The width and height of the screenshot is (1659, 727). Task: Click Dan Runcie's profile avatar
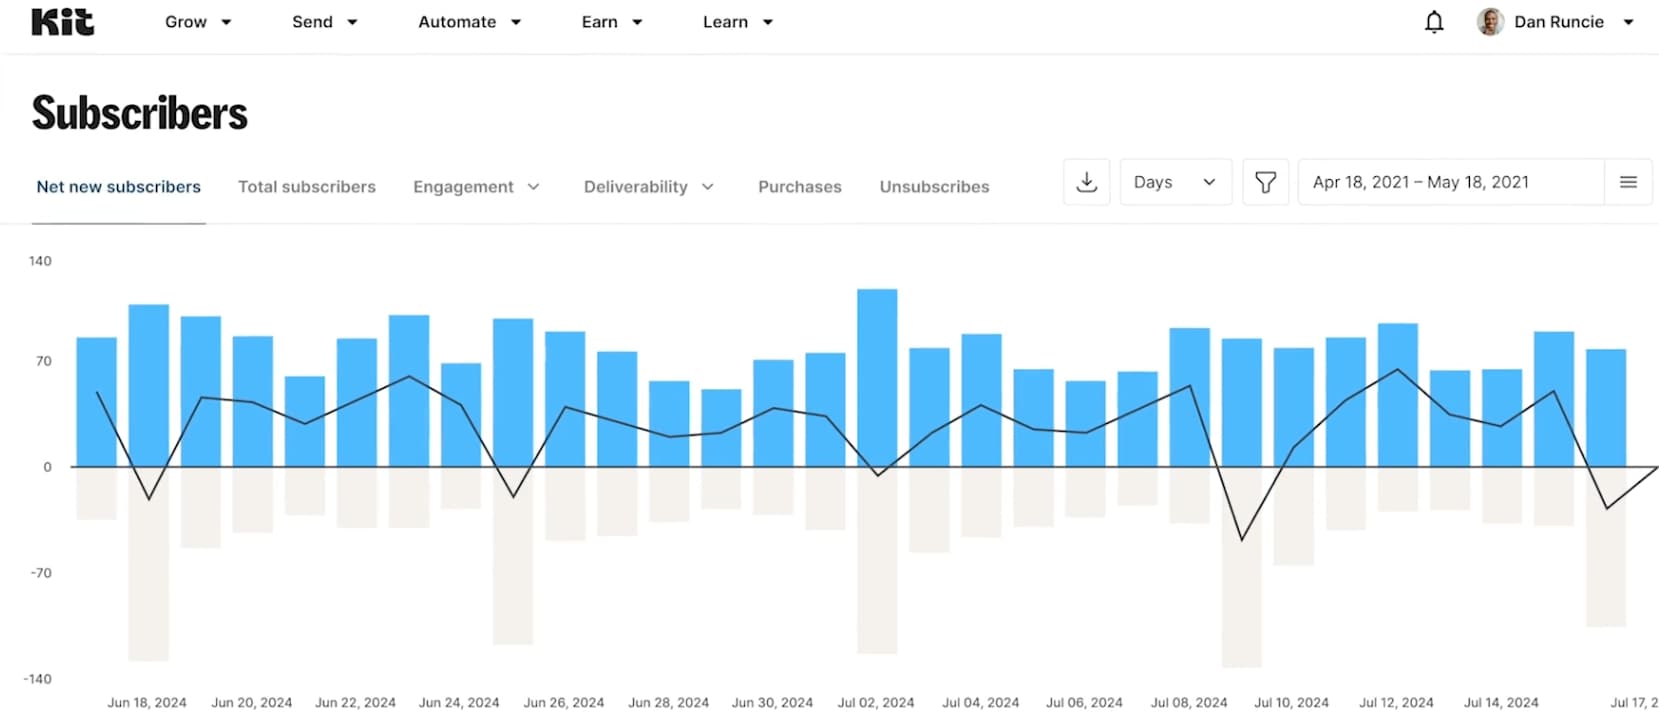pyautogui.click(x=1490, y=22)
